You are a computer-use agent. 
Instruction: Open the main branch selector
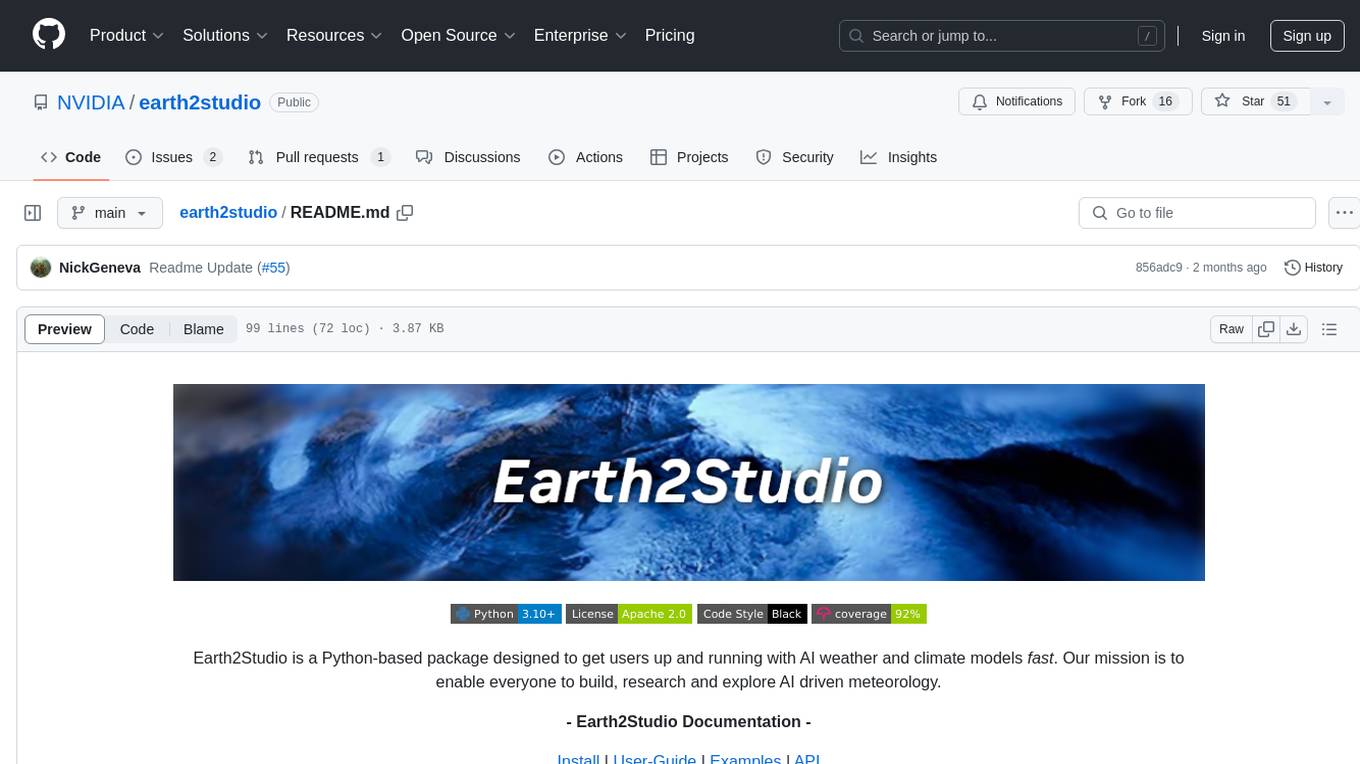(x=109, y=213)
